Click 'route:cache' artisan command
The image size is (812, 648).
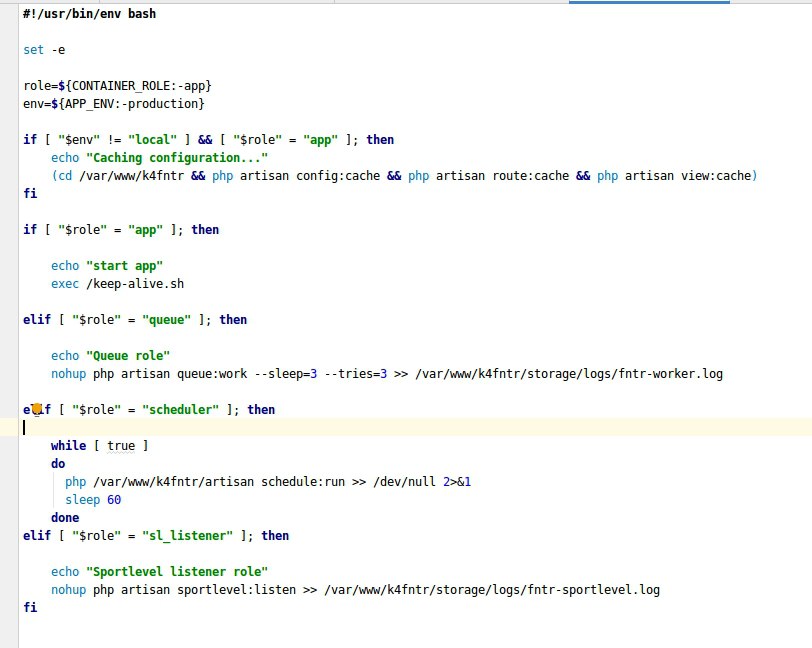[530, 176]
